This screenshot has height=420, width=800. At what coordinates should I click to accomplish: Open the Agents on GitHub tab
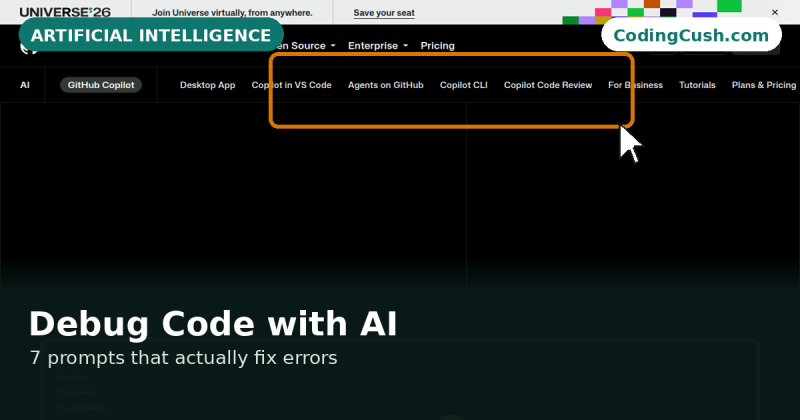[x=386, y=85]
